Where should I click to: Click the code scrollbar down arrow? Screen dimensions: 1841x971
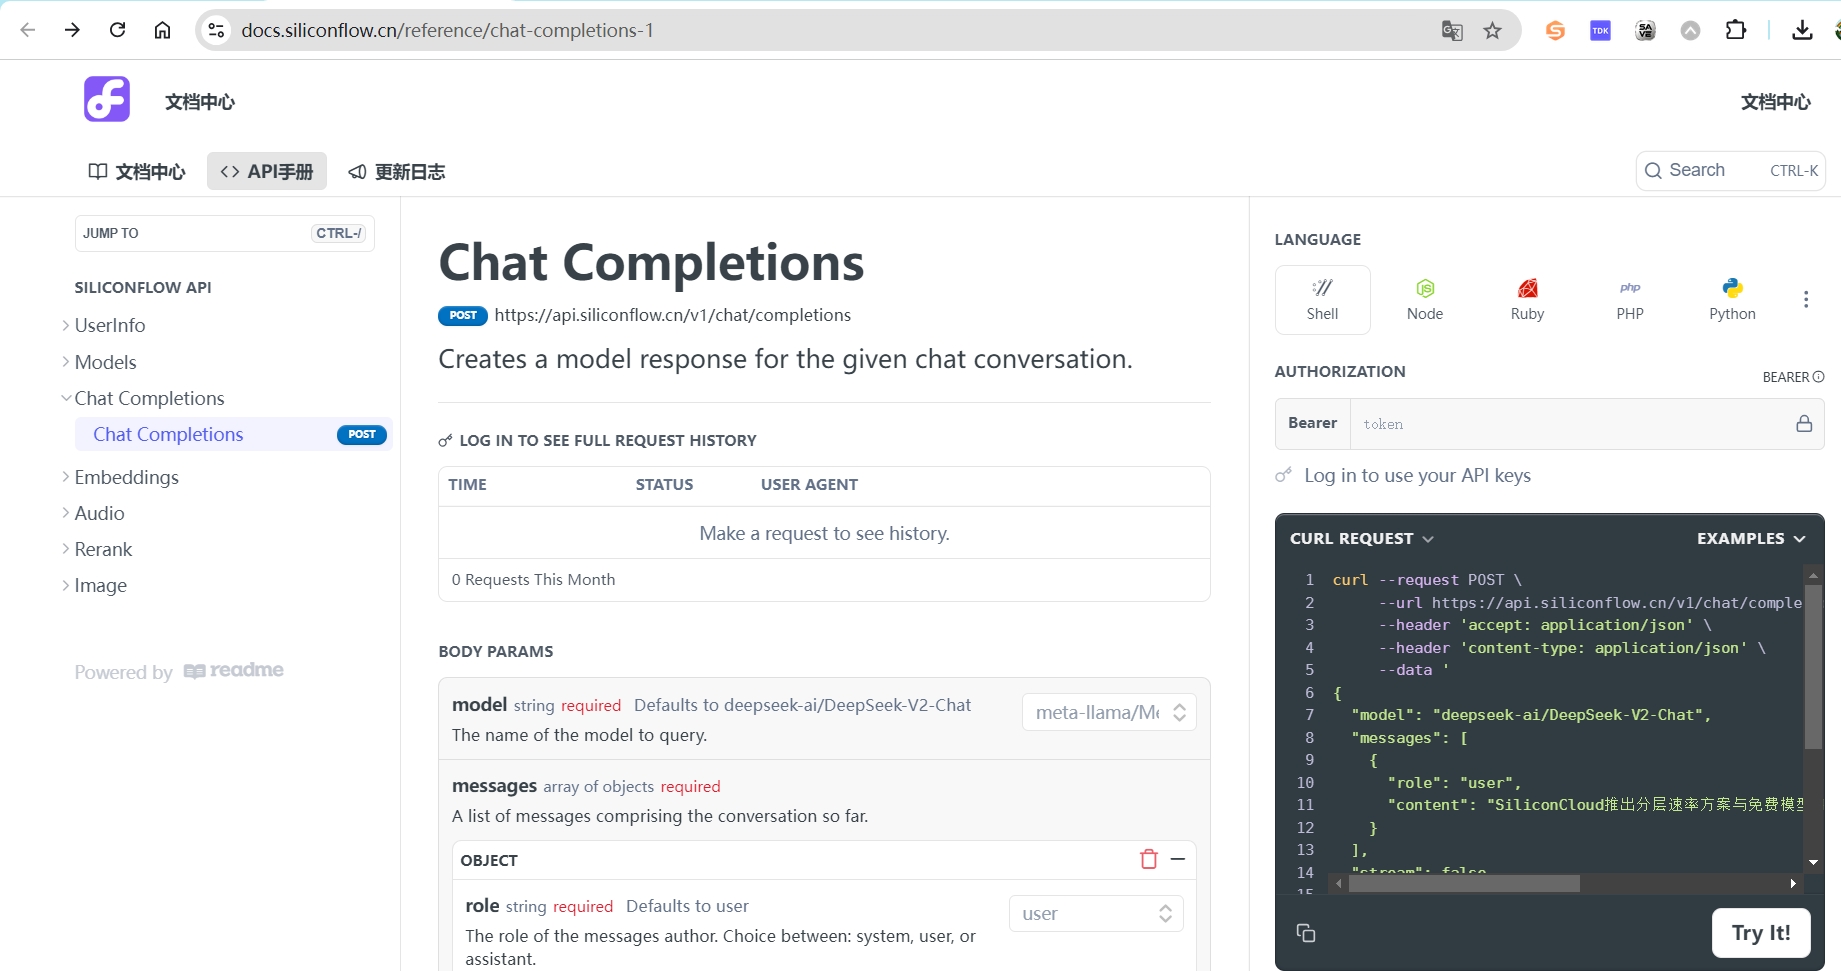click(1813, 862)
